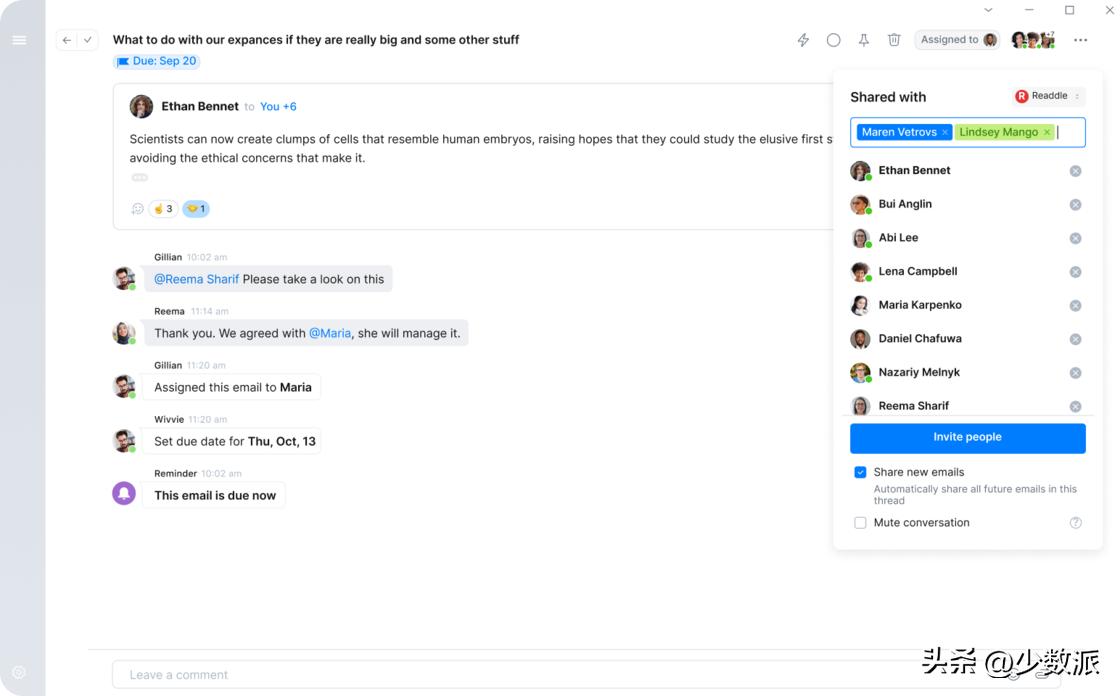The width and height of the screenshot is (1120, 696).
Task: Enable Mute conversation checkbox
Action: point(860,523)
